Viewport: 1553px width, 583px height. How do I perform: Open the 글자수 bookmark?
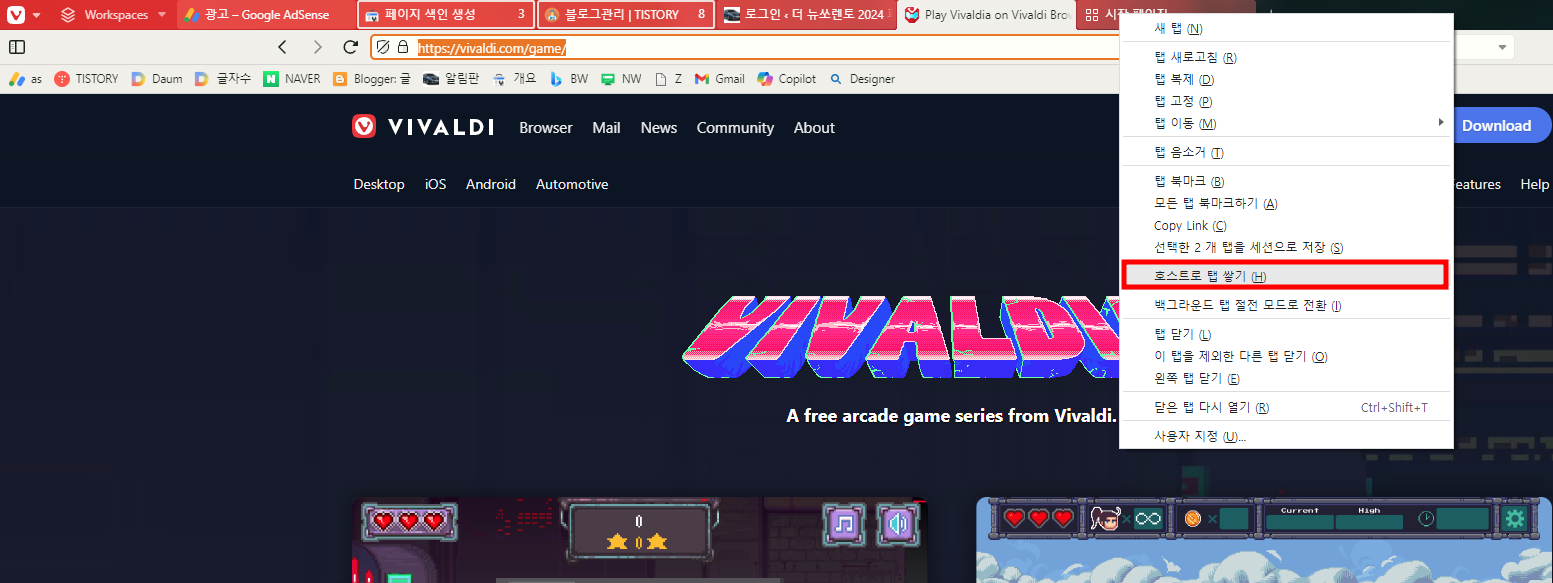pos(223,78)
